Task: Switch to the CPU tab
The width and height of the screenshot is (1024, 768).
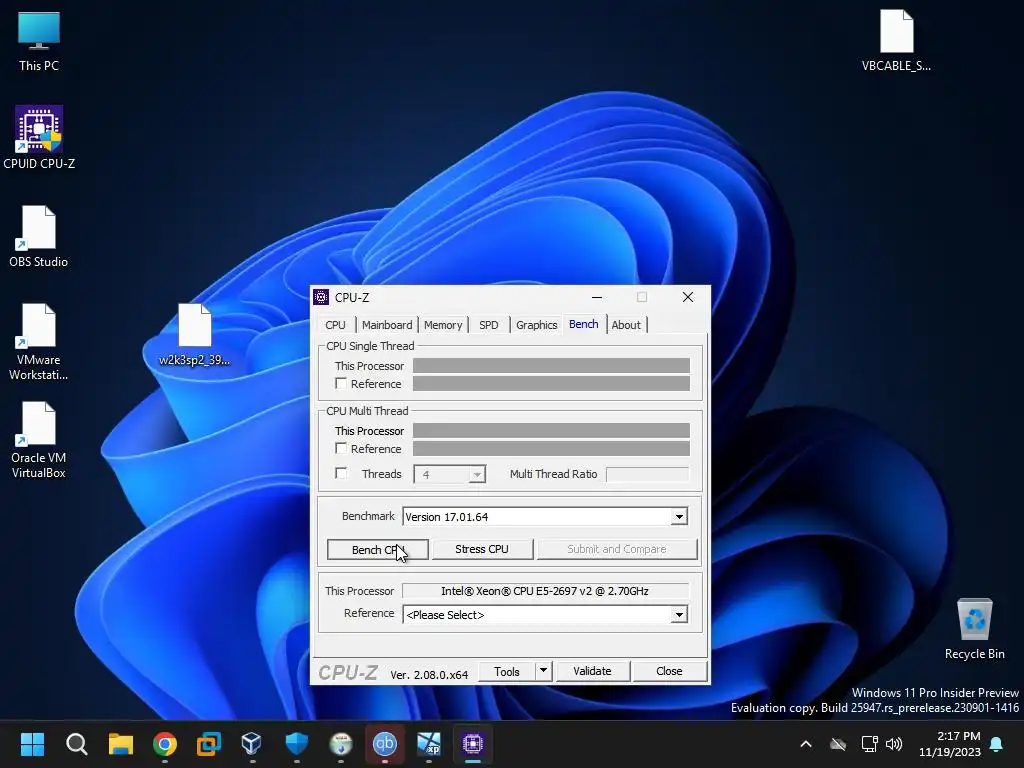Action: click(335, 325)
